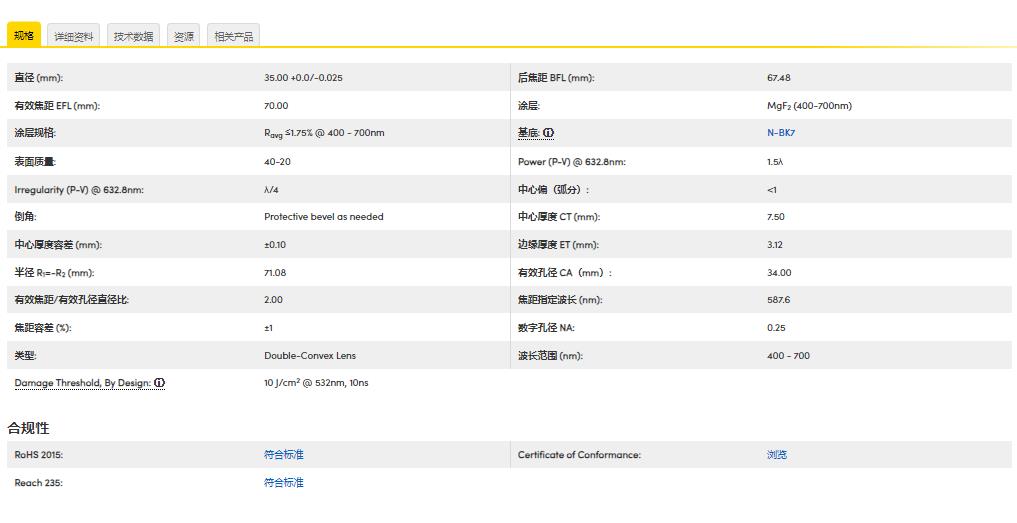Click the 合规性 section heading

pyautogui.click(x=29, y=428)
